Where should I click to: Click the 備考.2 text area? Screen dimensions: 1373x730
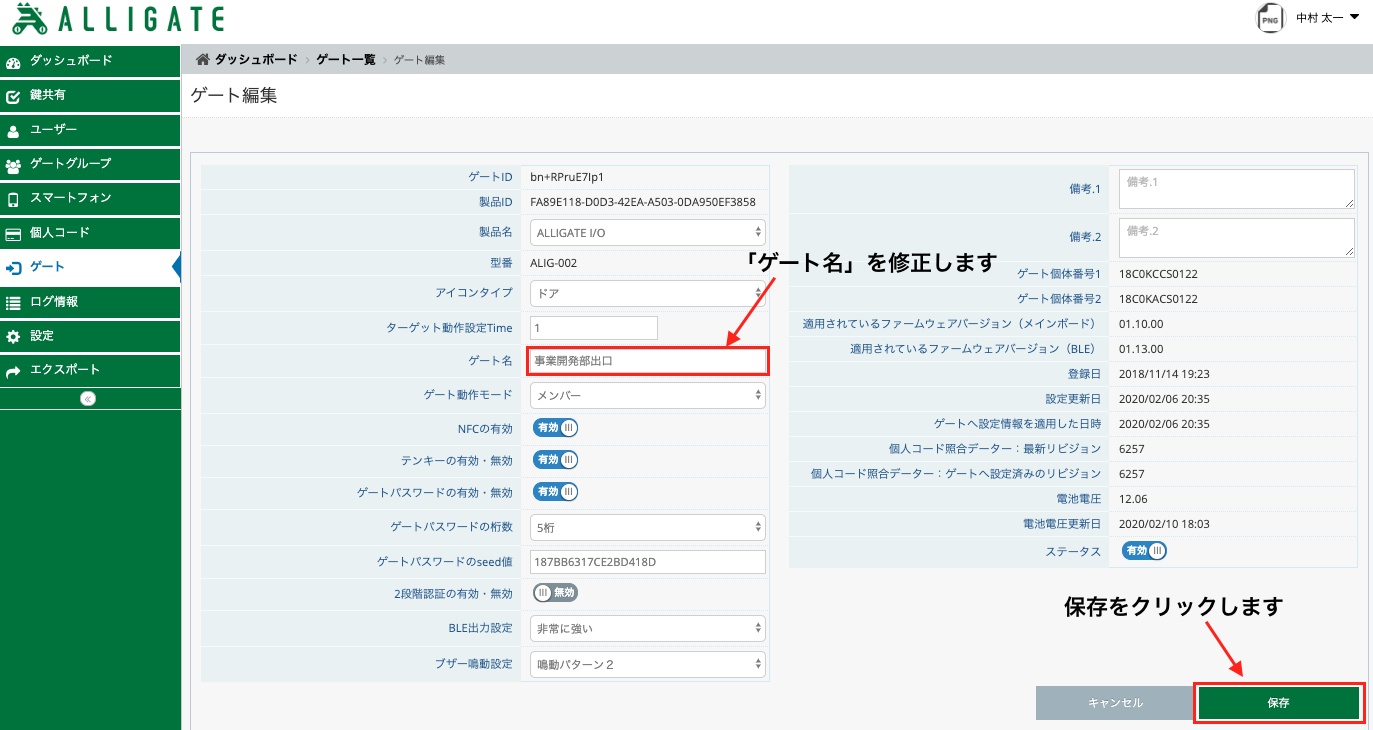(x=1236, y=238)
